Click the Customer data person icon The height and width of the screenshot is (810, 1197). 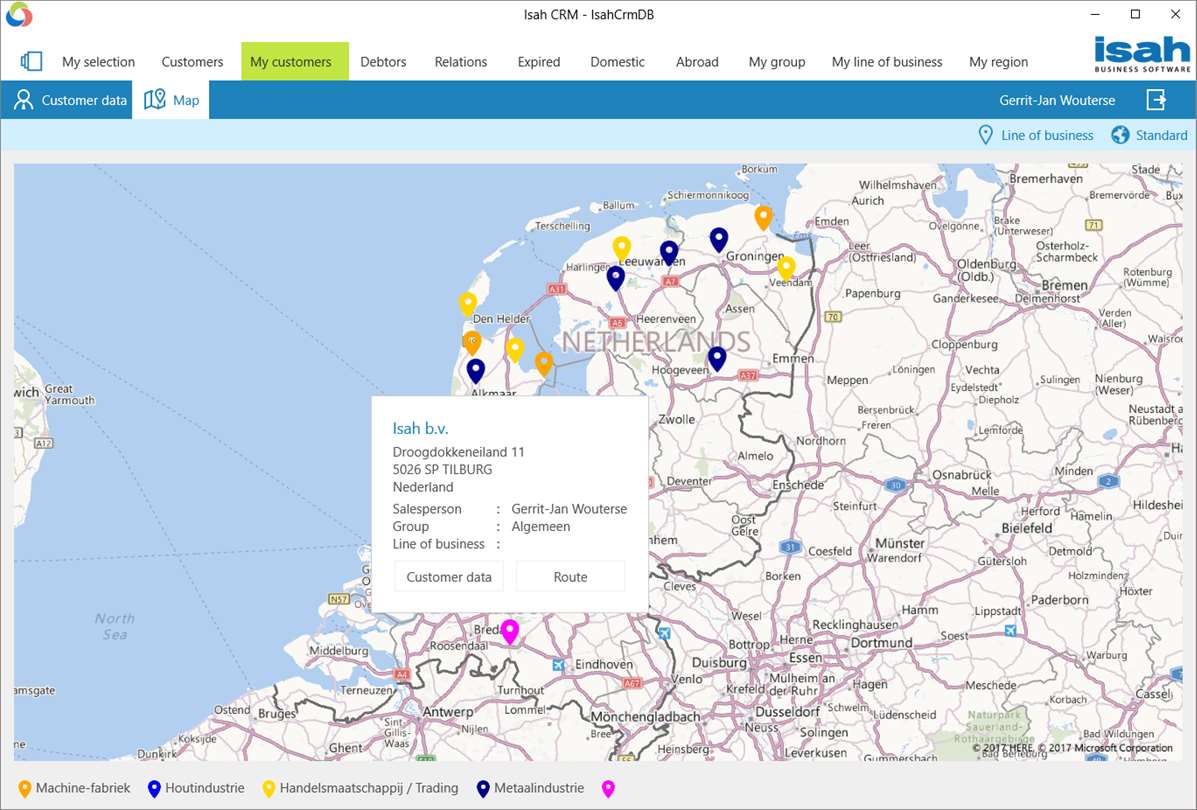coord(24,100)
